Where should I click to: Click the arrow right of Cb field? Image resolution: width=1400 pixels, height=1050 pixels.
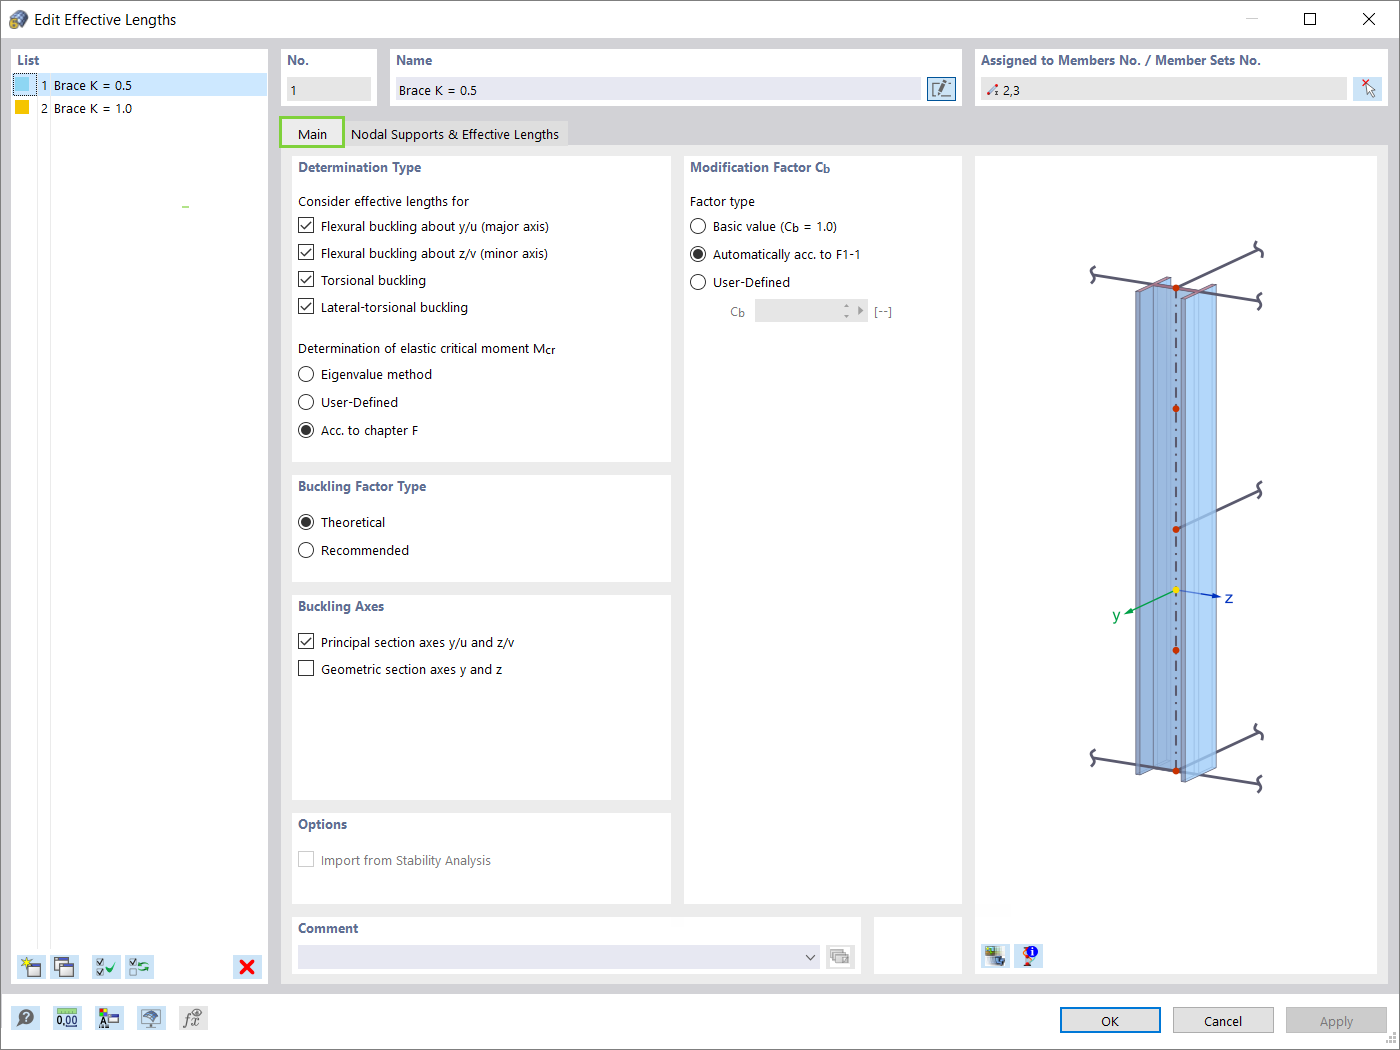[860, 311]
